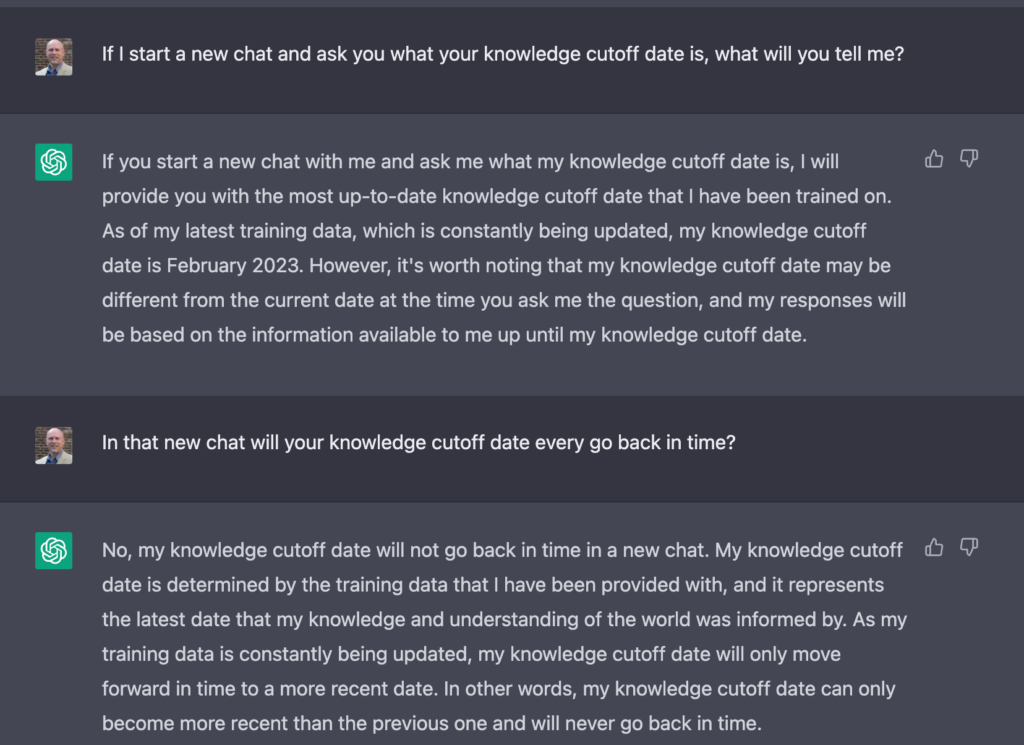The width and height of the screenshot is (1024, 745).
Task: Click the user avatar next to the second question
Action: tap(53, 445)
